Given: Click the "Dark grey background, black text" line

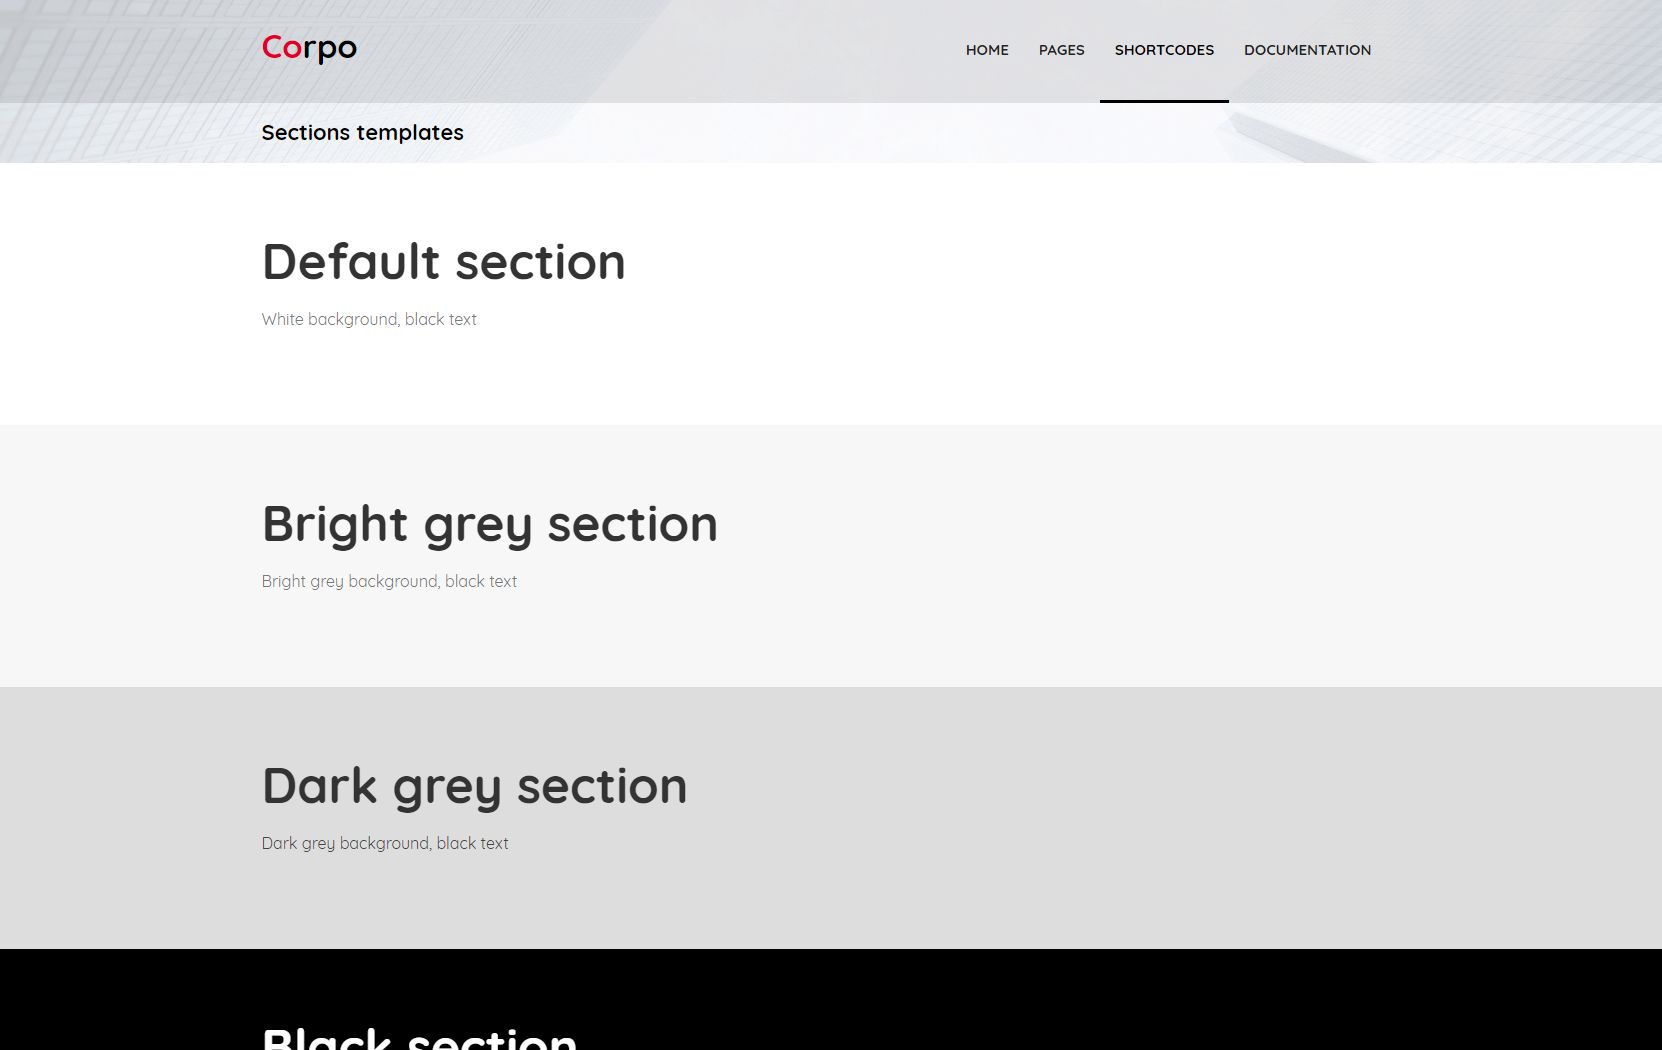Looking at the screenshot, I should tap(385, 843).
